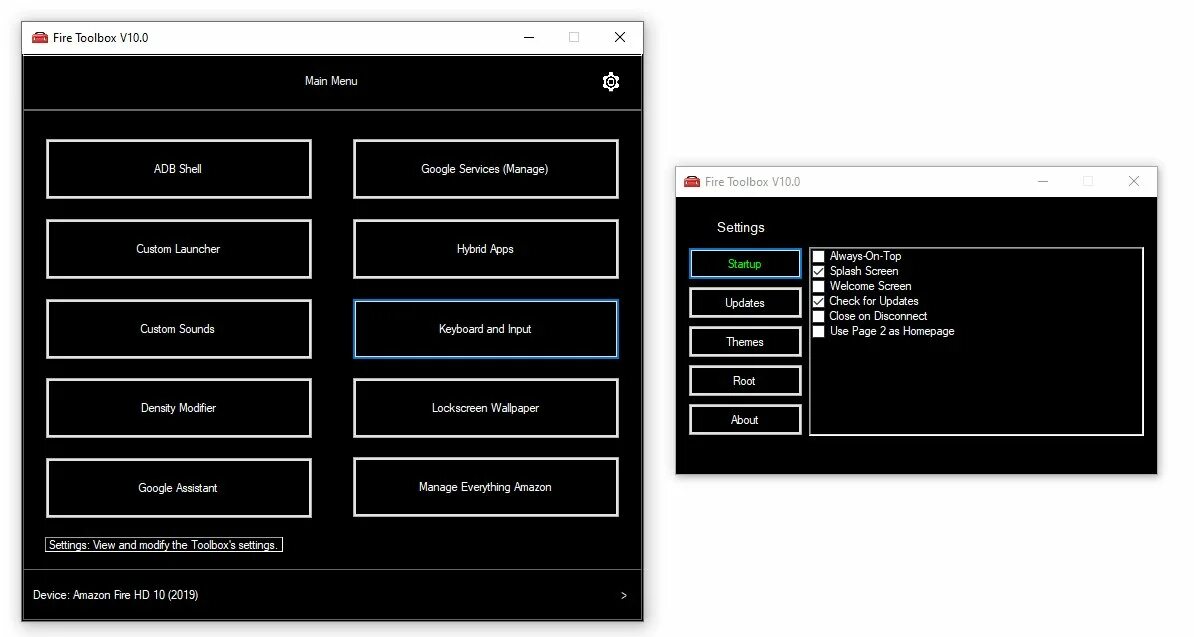Open Google Services (Manage)
Screen dimensions: 1194x637
tap(486, 169)
